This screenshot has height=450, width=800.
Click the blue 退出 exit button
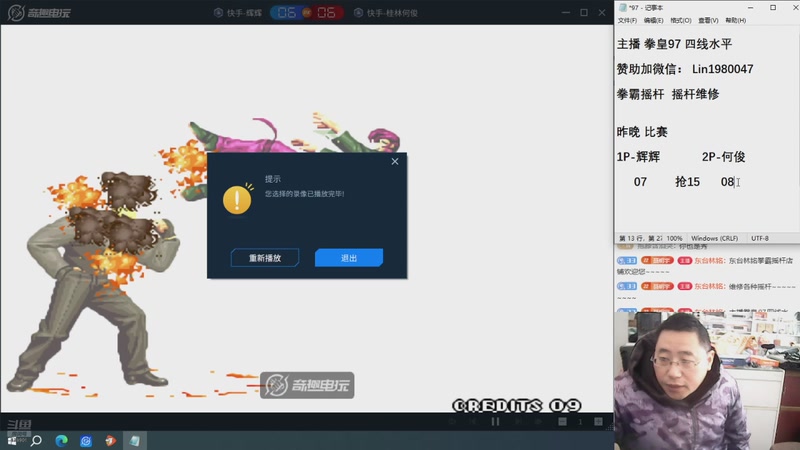pyautogui.click(x=349, y=258)
